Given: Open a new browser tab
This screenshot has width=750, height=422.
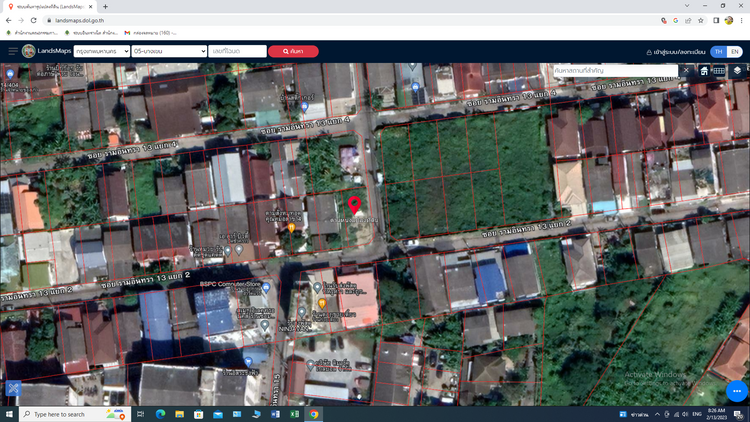Looking at the screenshot, I should (x=106, y=6).
